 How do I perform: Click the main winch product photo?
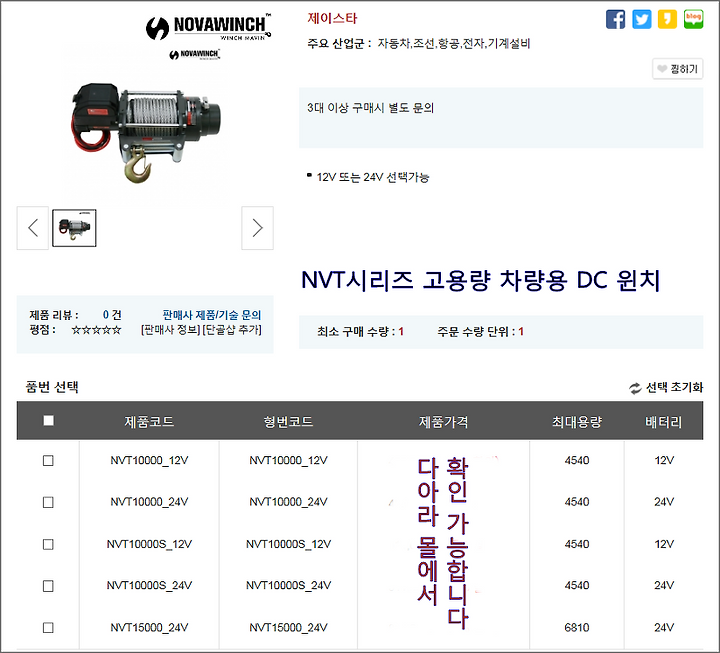[146, 131]
